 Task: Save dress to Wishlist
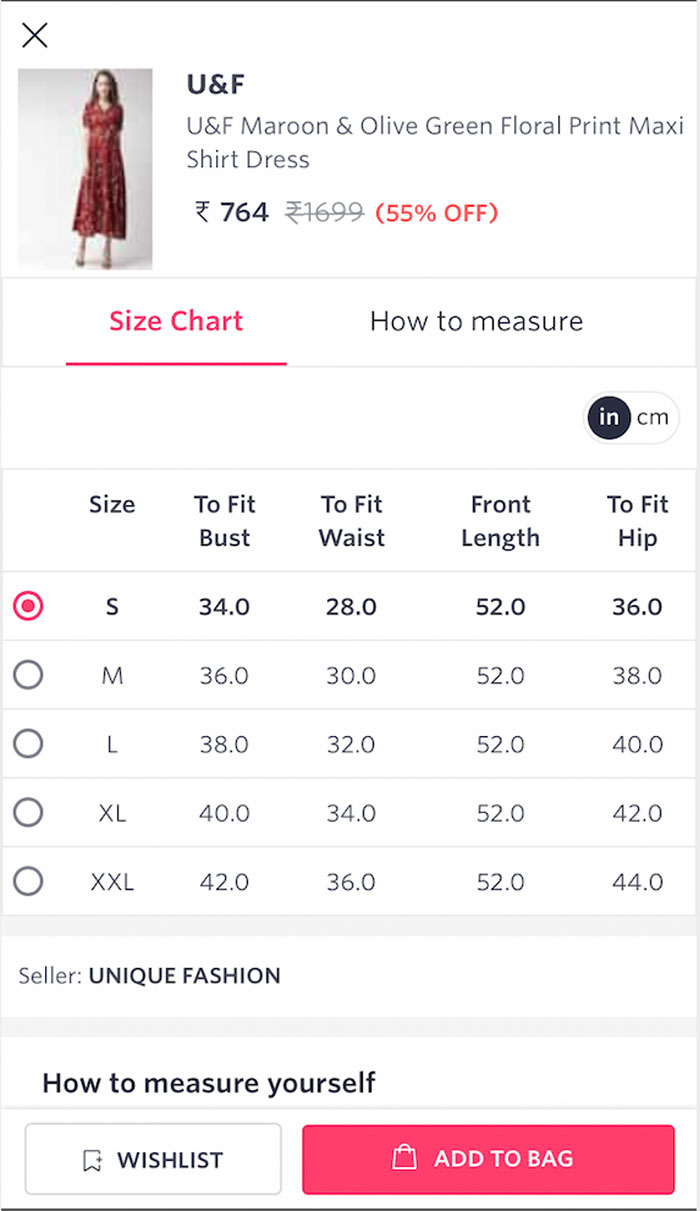click(x=153, y=1159)
